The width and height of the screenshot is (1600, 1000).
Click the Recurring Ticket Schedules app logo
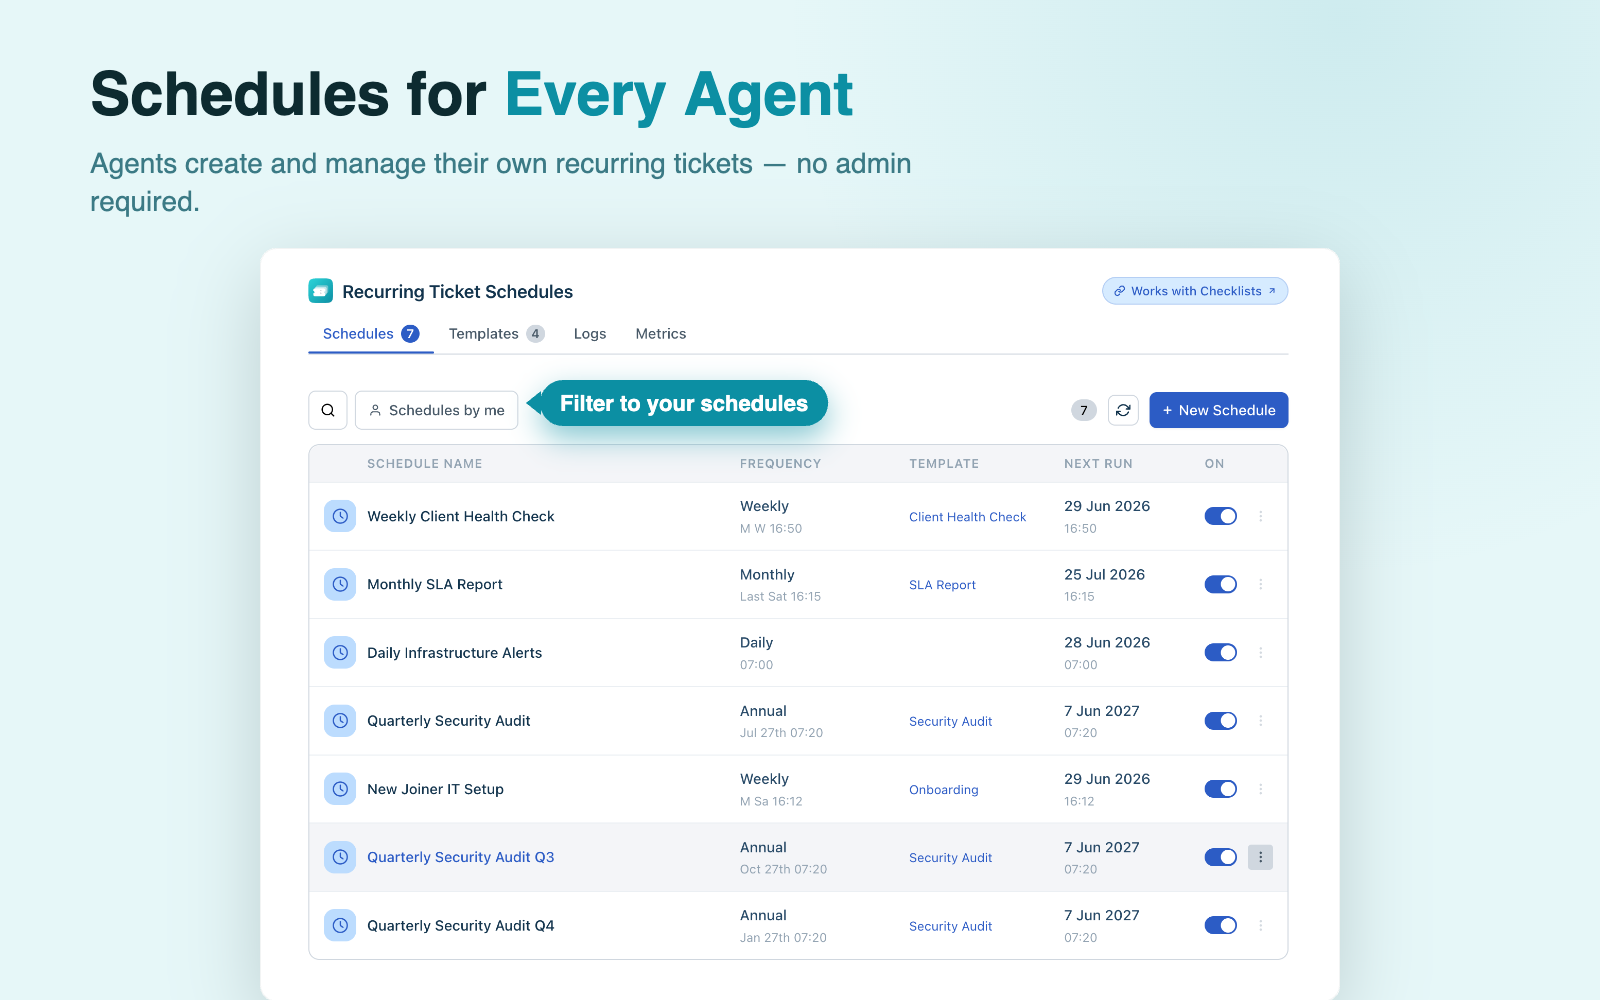[320, 291]
